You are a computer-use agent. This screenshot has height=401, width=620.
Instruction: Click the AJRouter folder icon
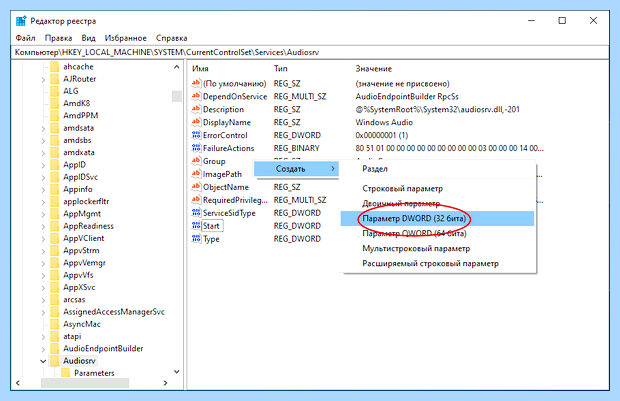55,79
